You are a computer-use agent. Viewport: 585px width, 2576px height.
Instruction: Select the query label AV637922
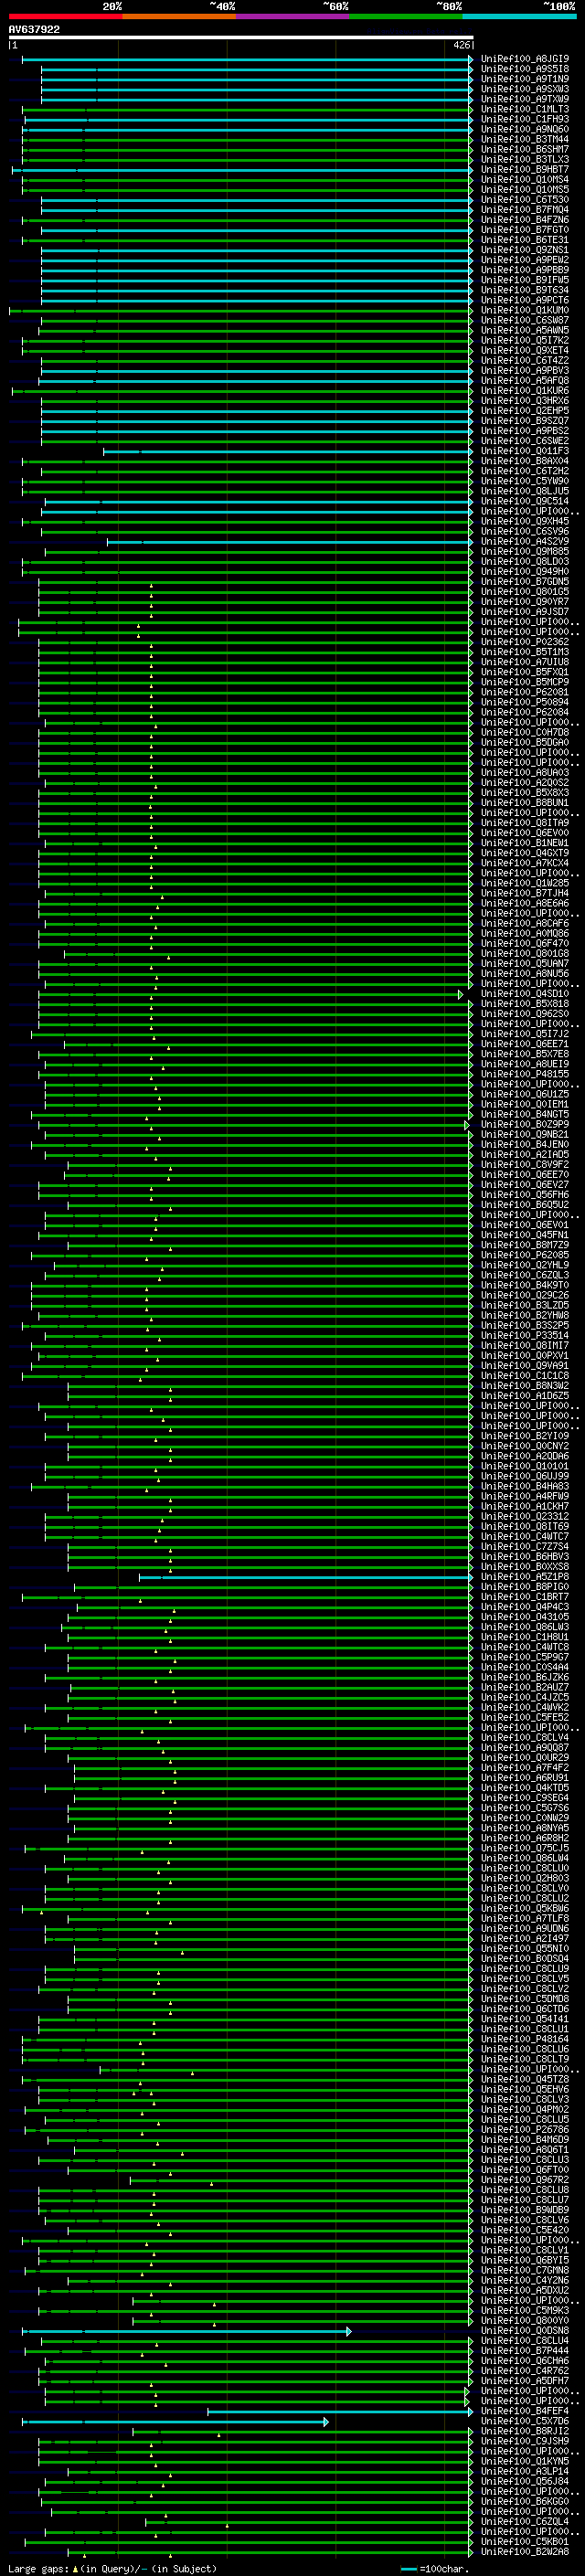pyautogui.click(x=34, y=29)
